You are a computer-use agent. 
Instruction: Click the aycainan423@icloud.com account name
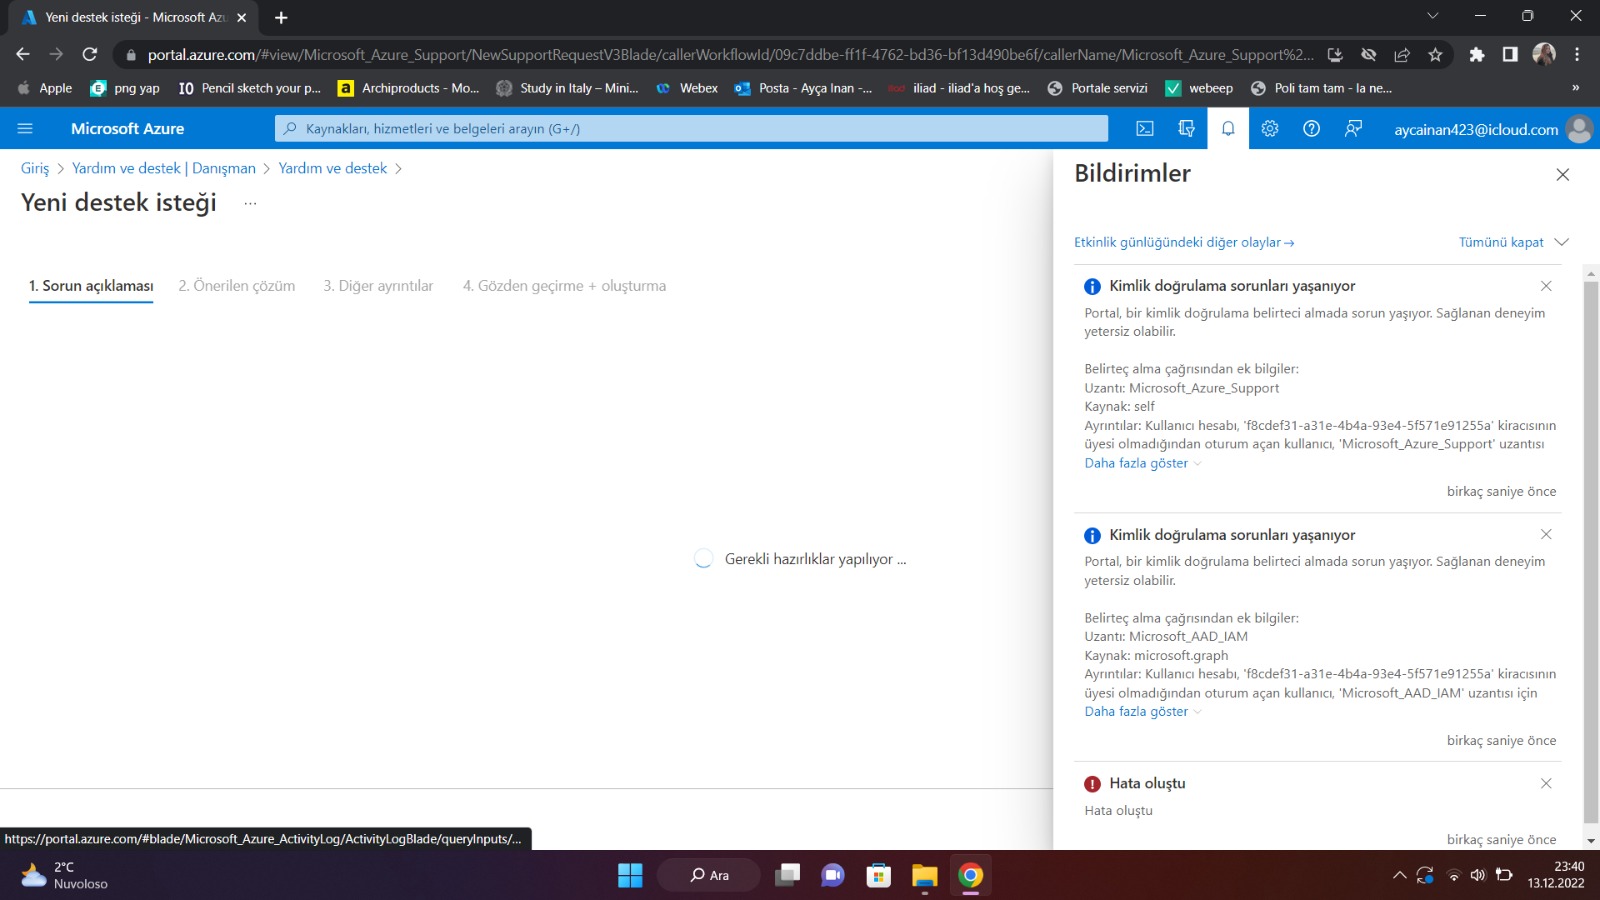[1476, 130]
